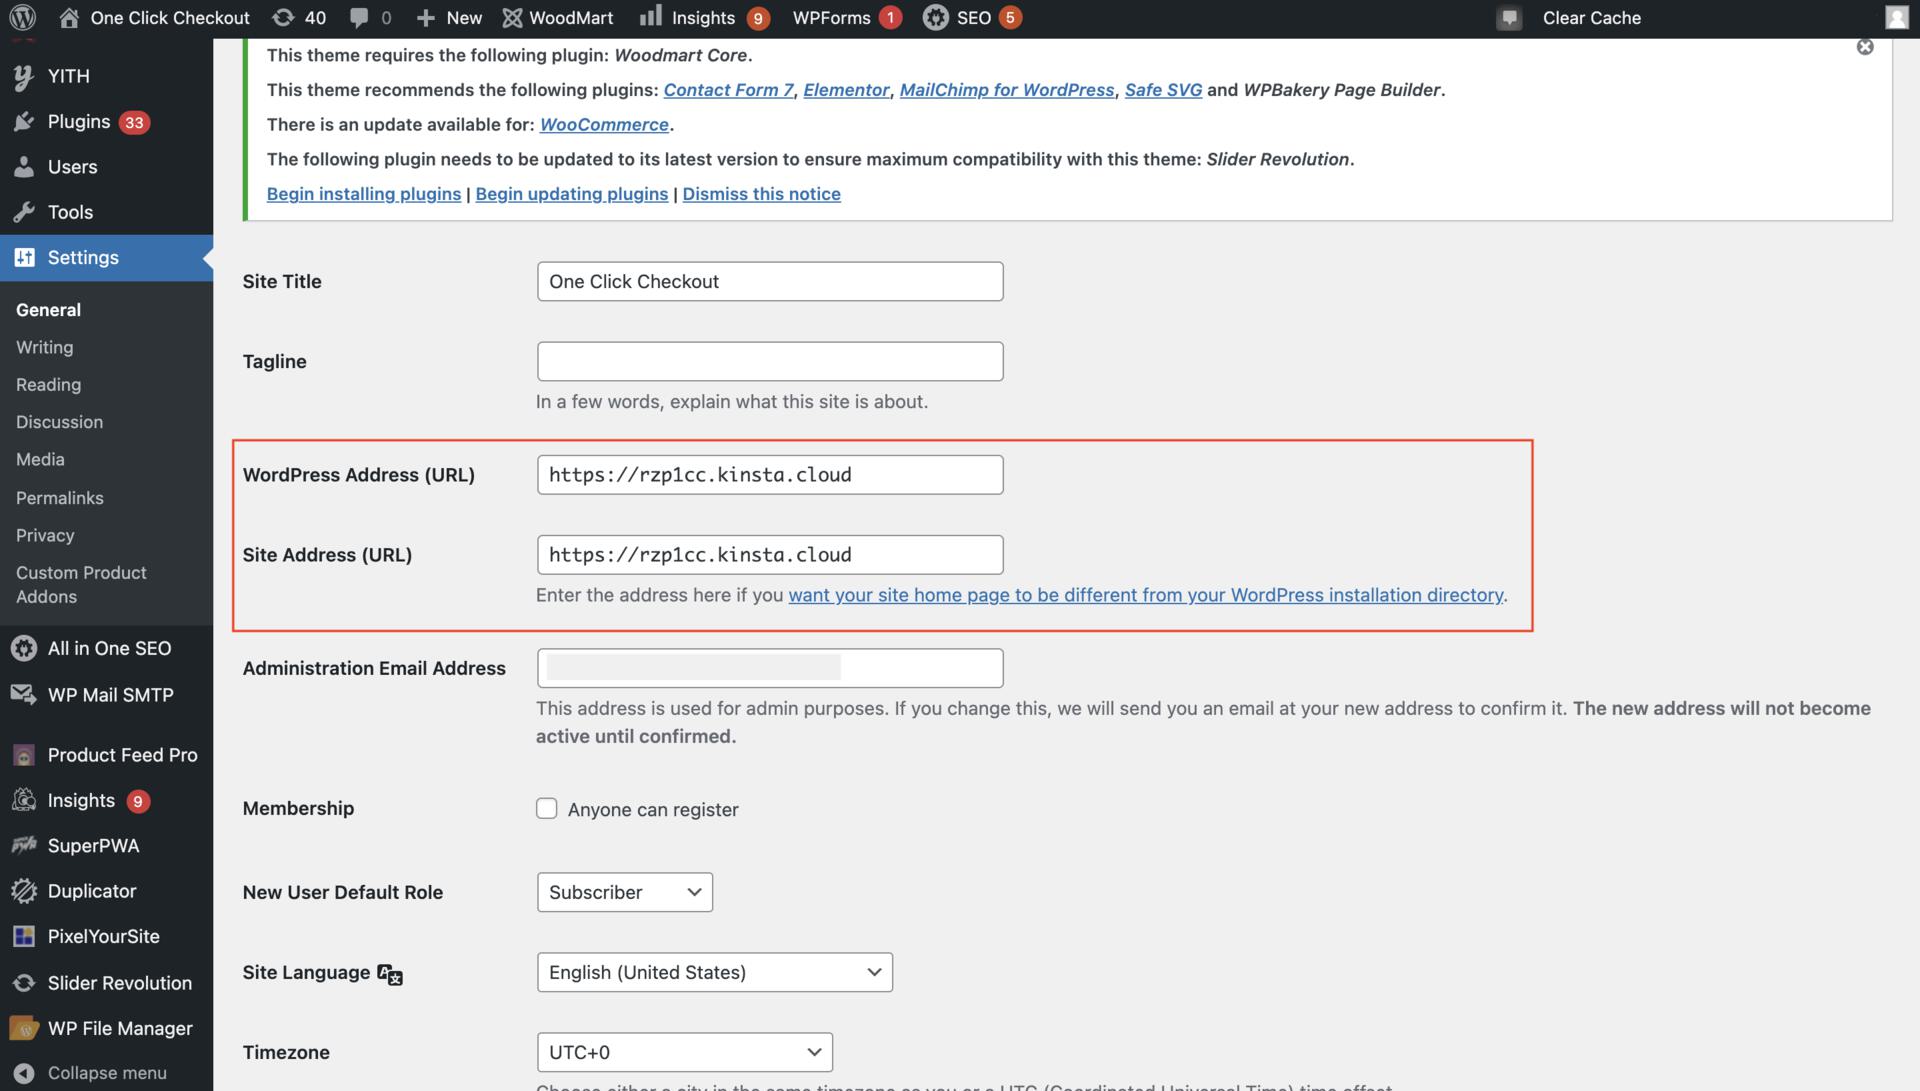Click the plus New icon

point(425,18)
